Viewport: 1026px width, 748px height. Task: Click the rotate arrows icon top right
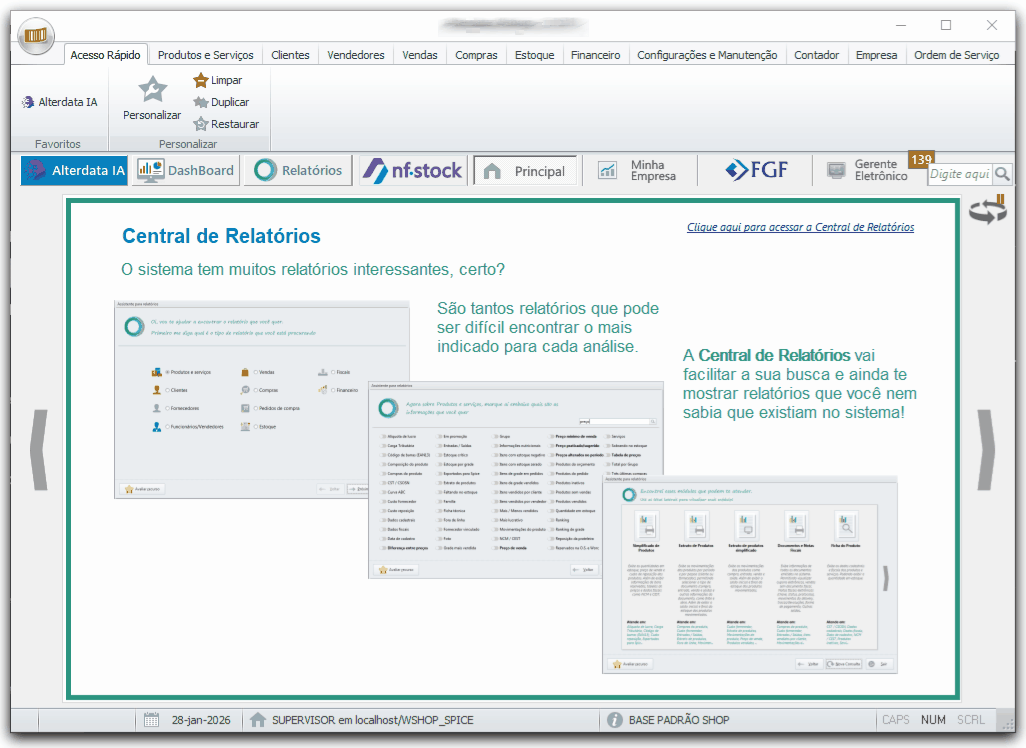(986, 208)
